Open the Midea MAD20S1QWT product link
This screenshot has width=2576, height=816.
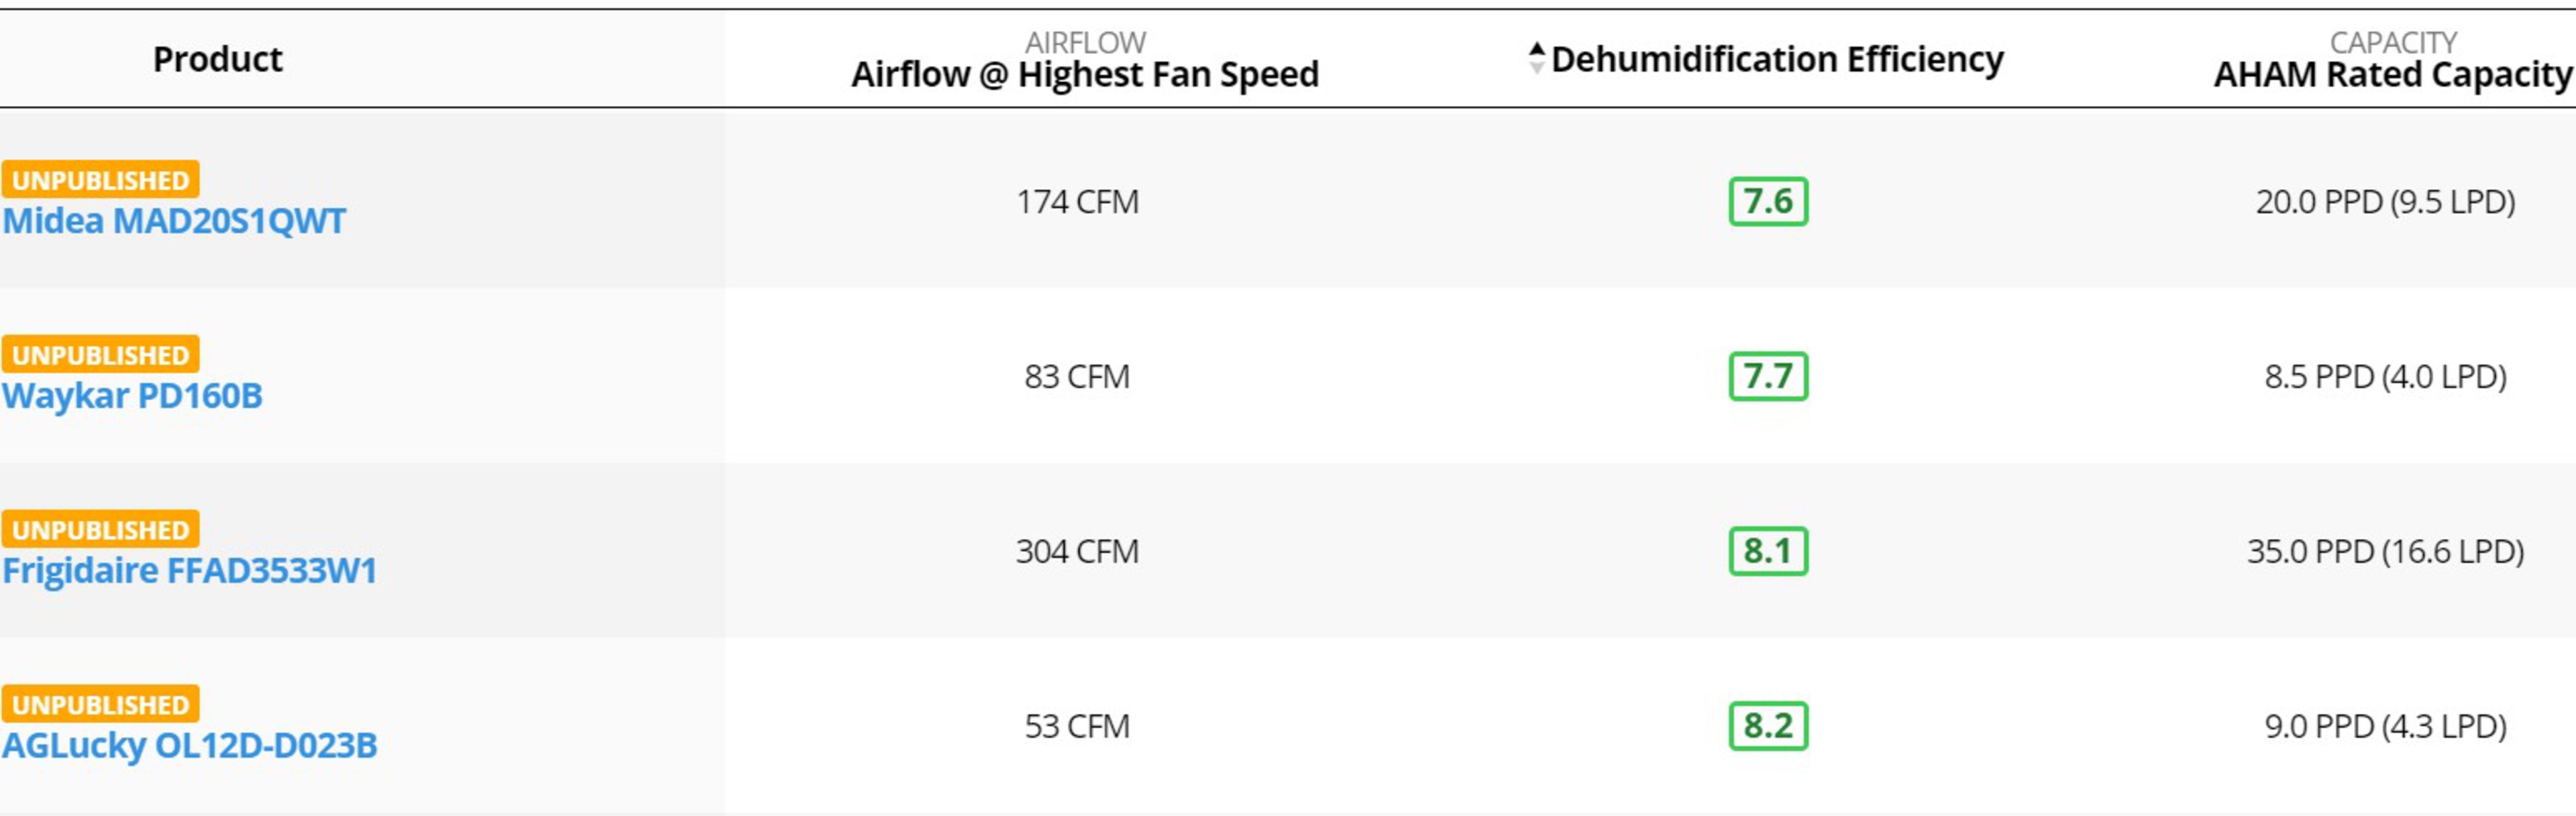click(x=174, y=221)
